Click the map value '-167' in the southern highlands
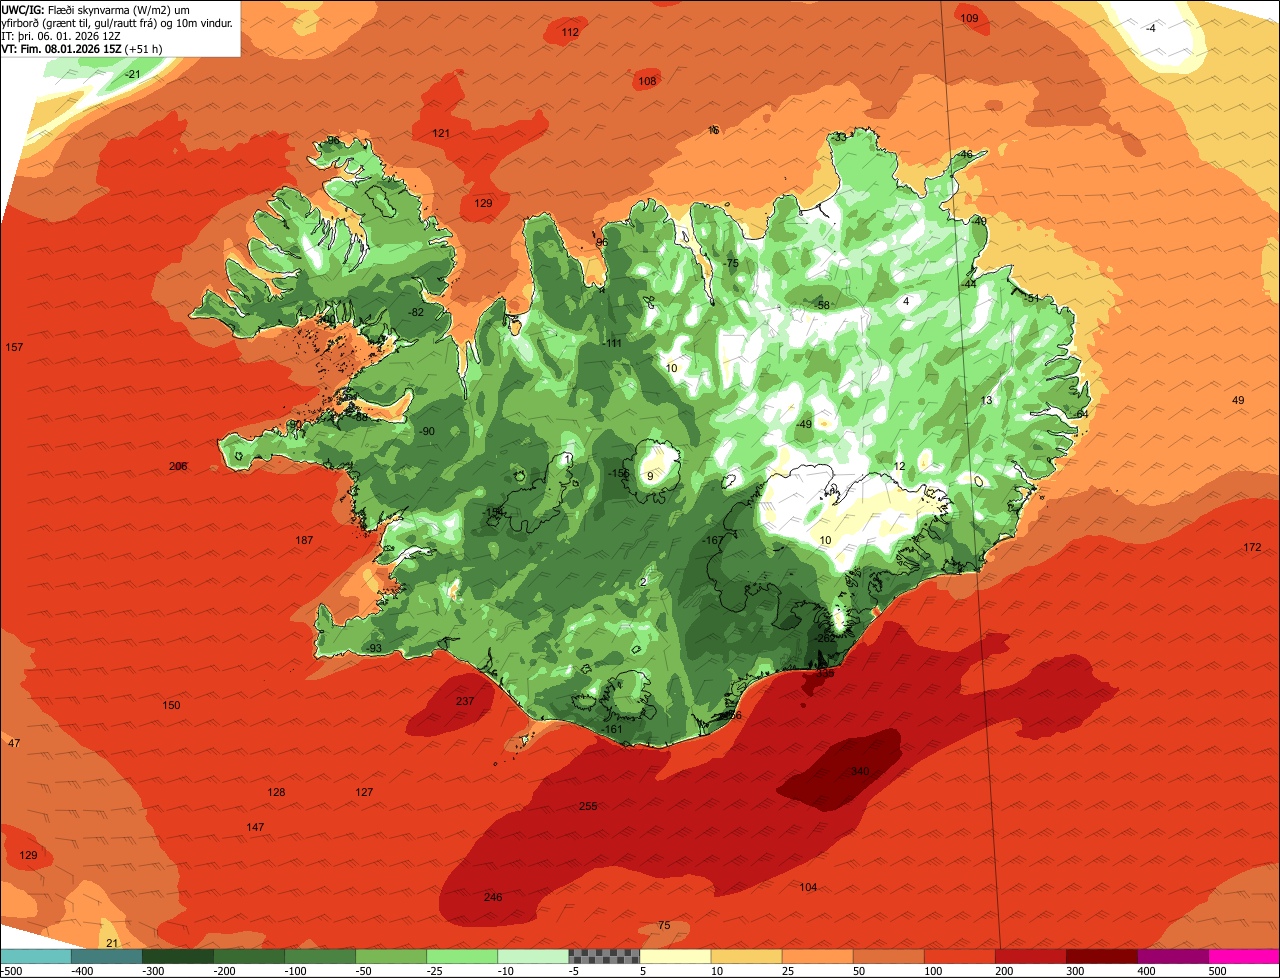This screenshot has width=1280, height=978. (x=712, y=540)
